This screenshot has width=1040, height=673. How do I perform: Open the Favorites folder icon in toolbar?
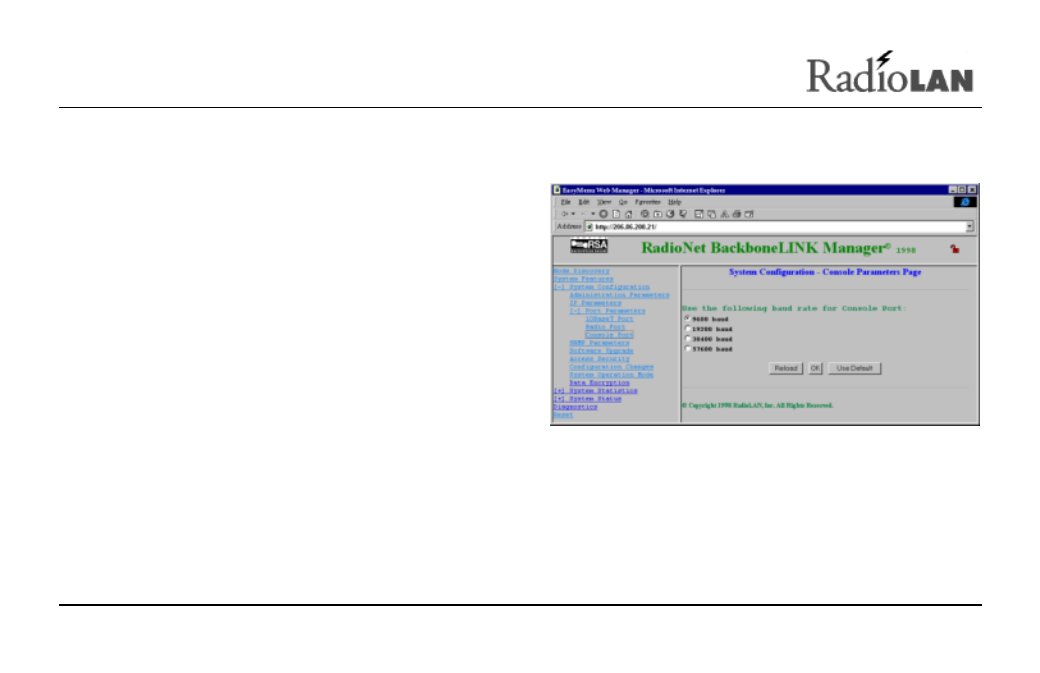(x=657, y=214)
